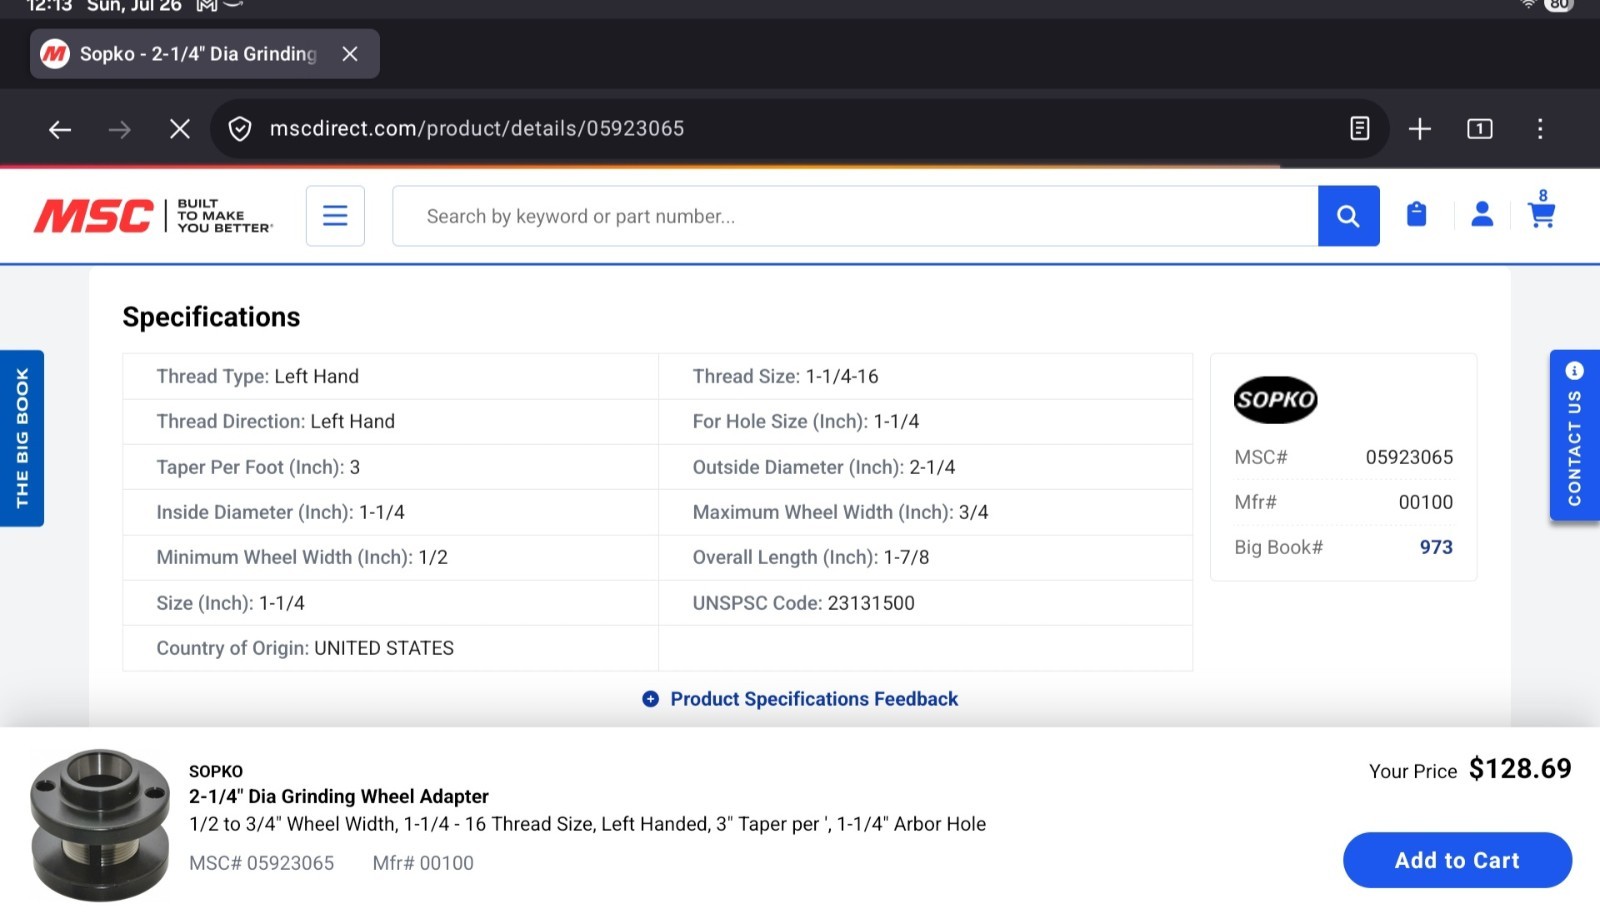The image size is (1600, 919).
Task: Select Taper Per Foot (Inch): 3 cell
Action: [x=390, y=467]
